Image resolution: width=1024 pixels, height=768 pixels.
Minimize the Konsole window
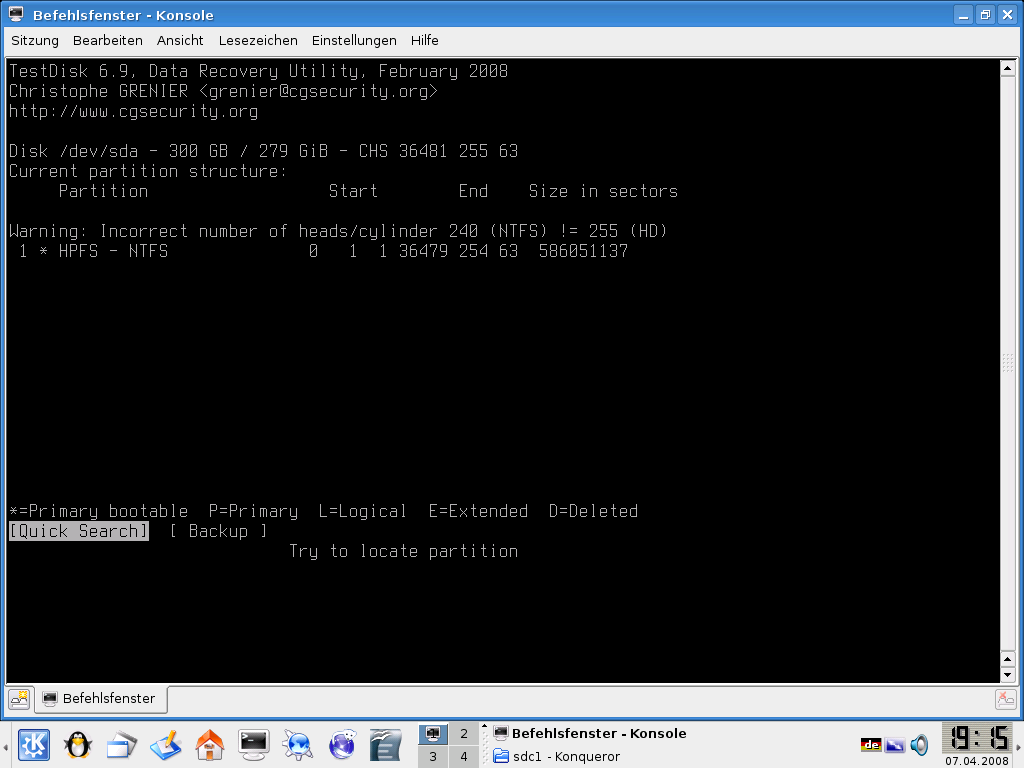[x=963, y=14]
